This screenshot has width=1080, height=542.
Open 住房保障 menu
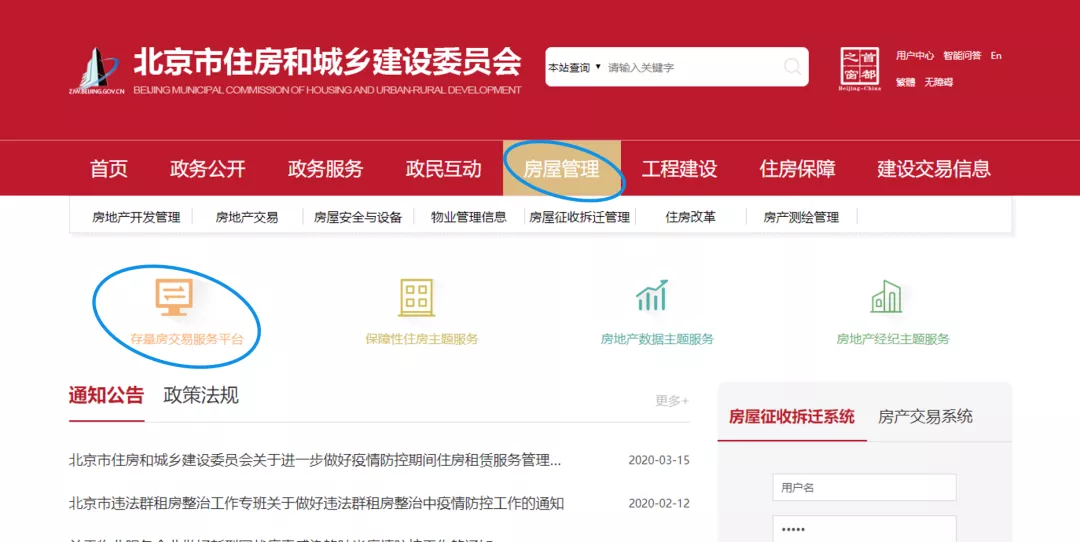[x=797, y=169]
